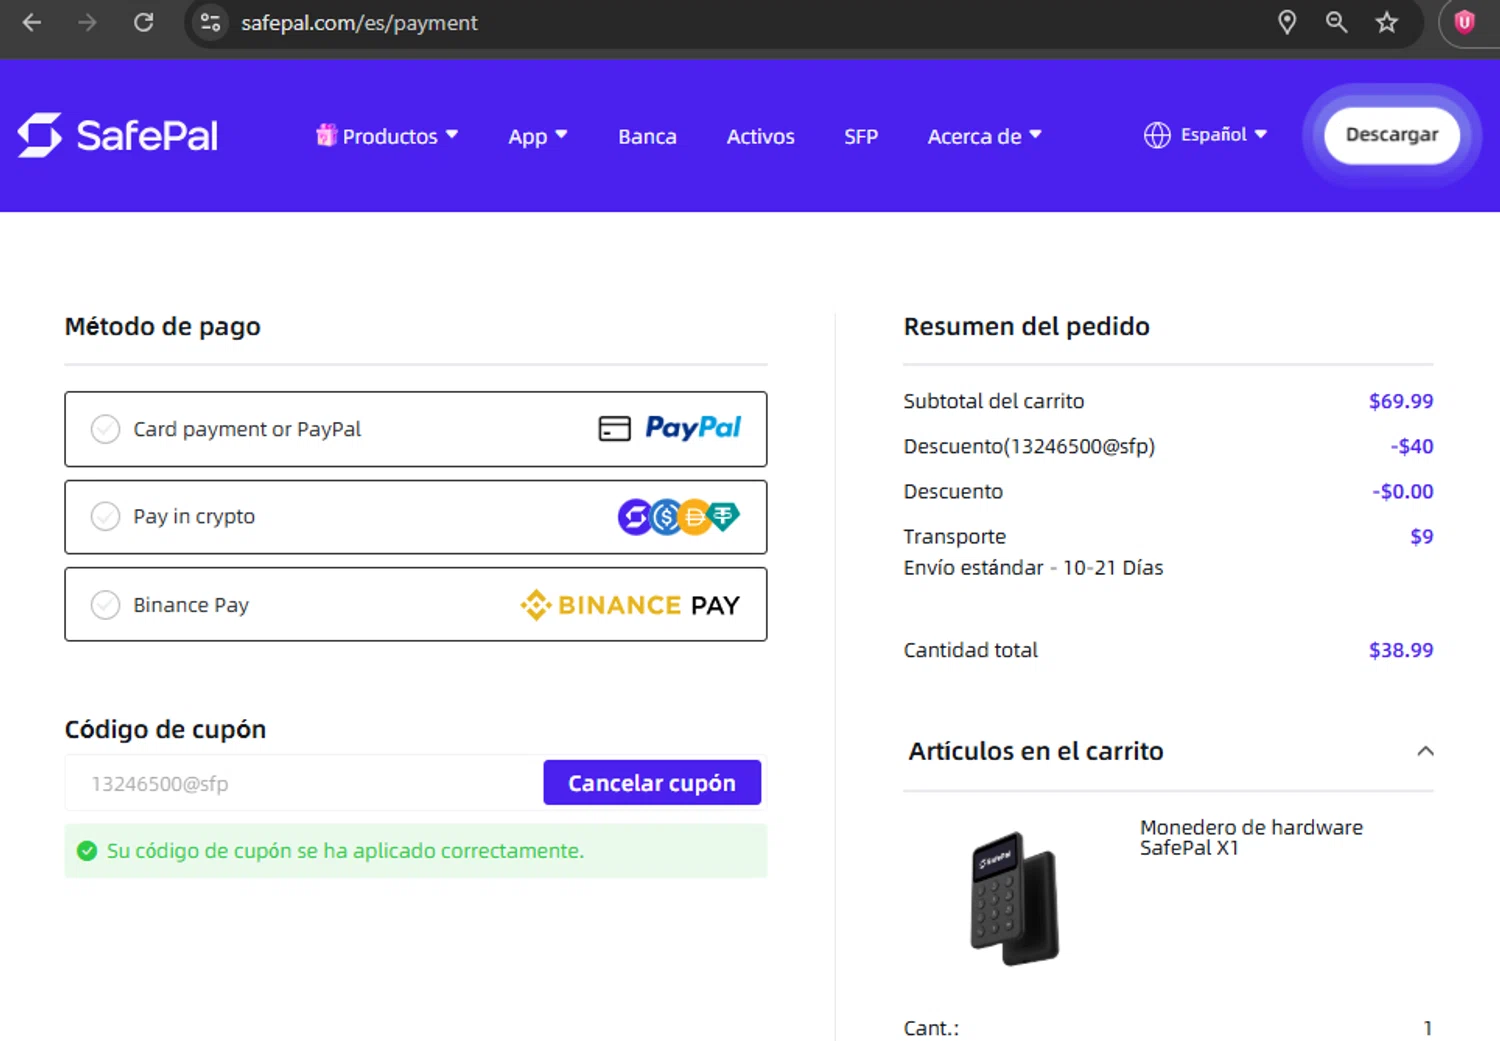1500x1041 pixels.
Task: Open the SFP menu item
Action: tap(861, 136)
